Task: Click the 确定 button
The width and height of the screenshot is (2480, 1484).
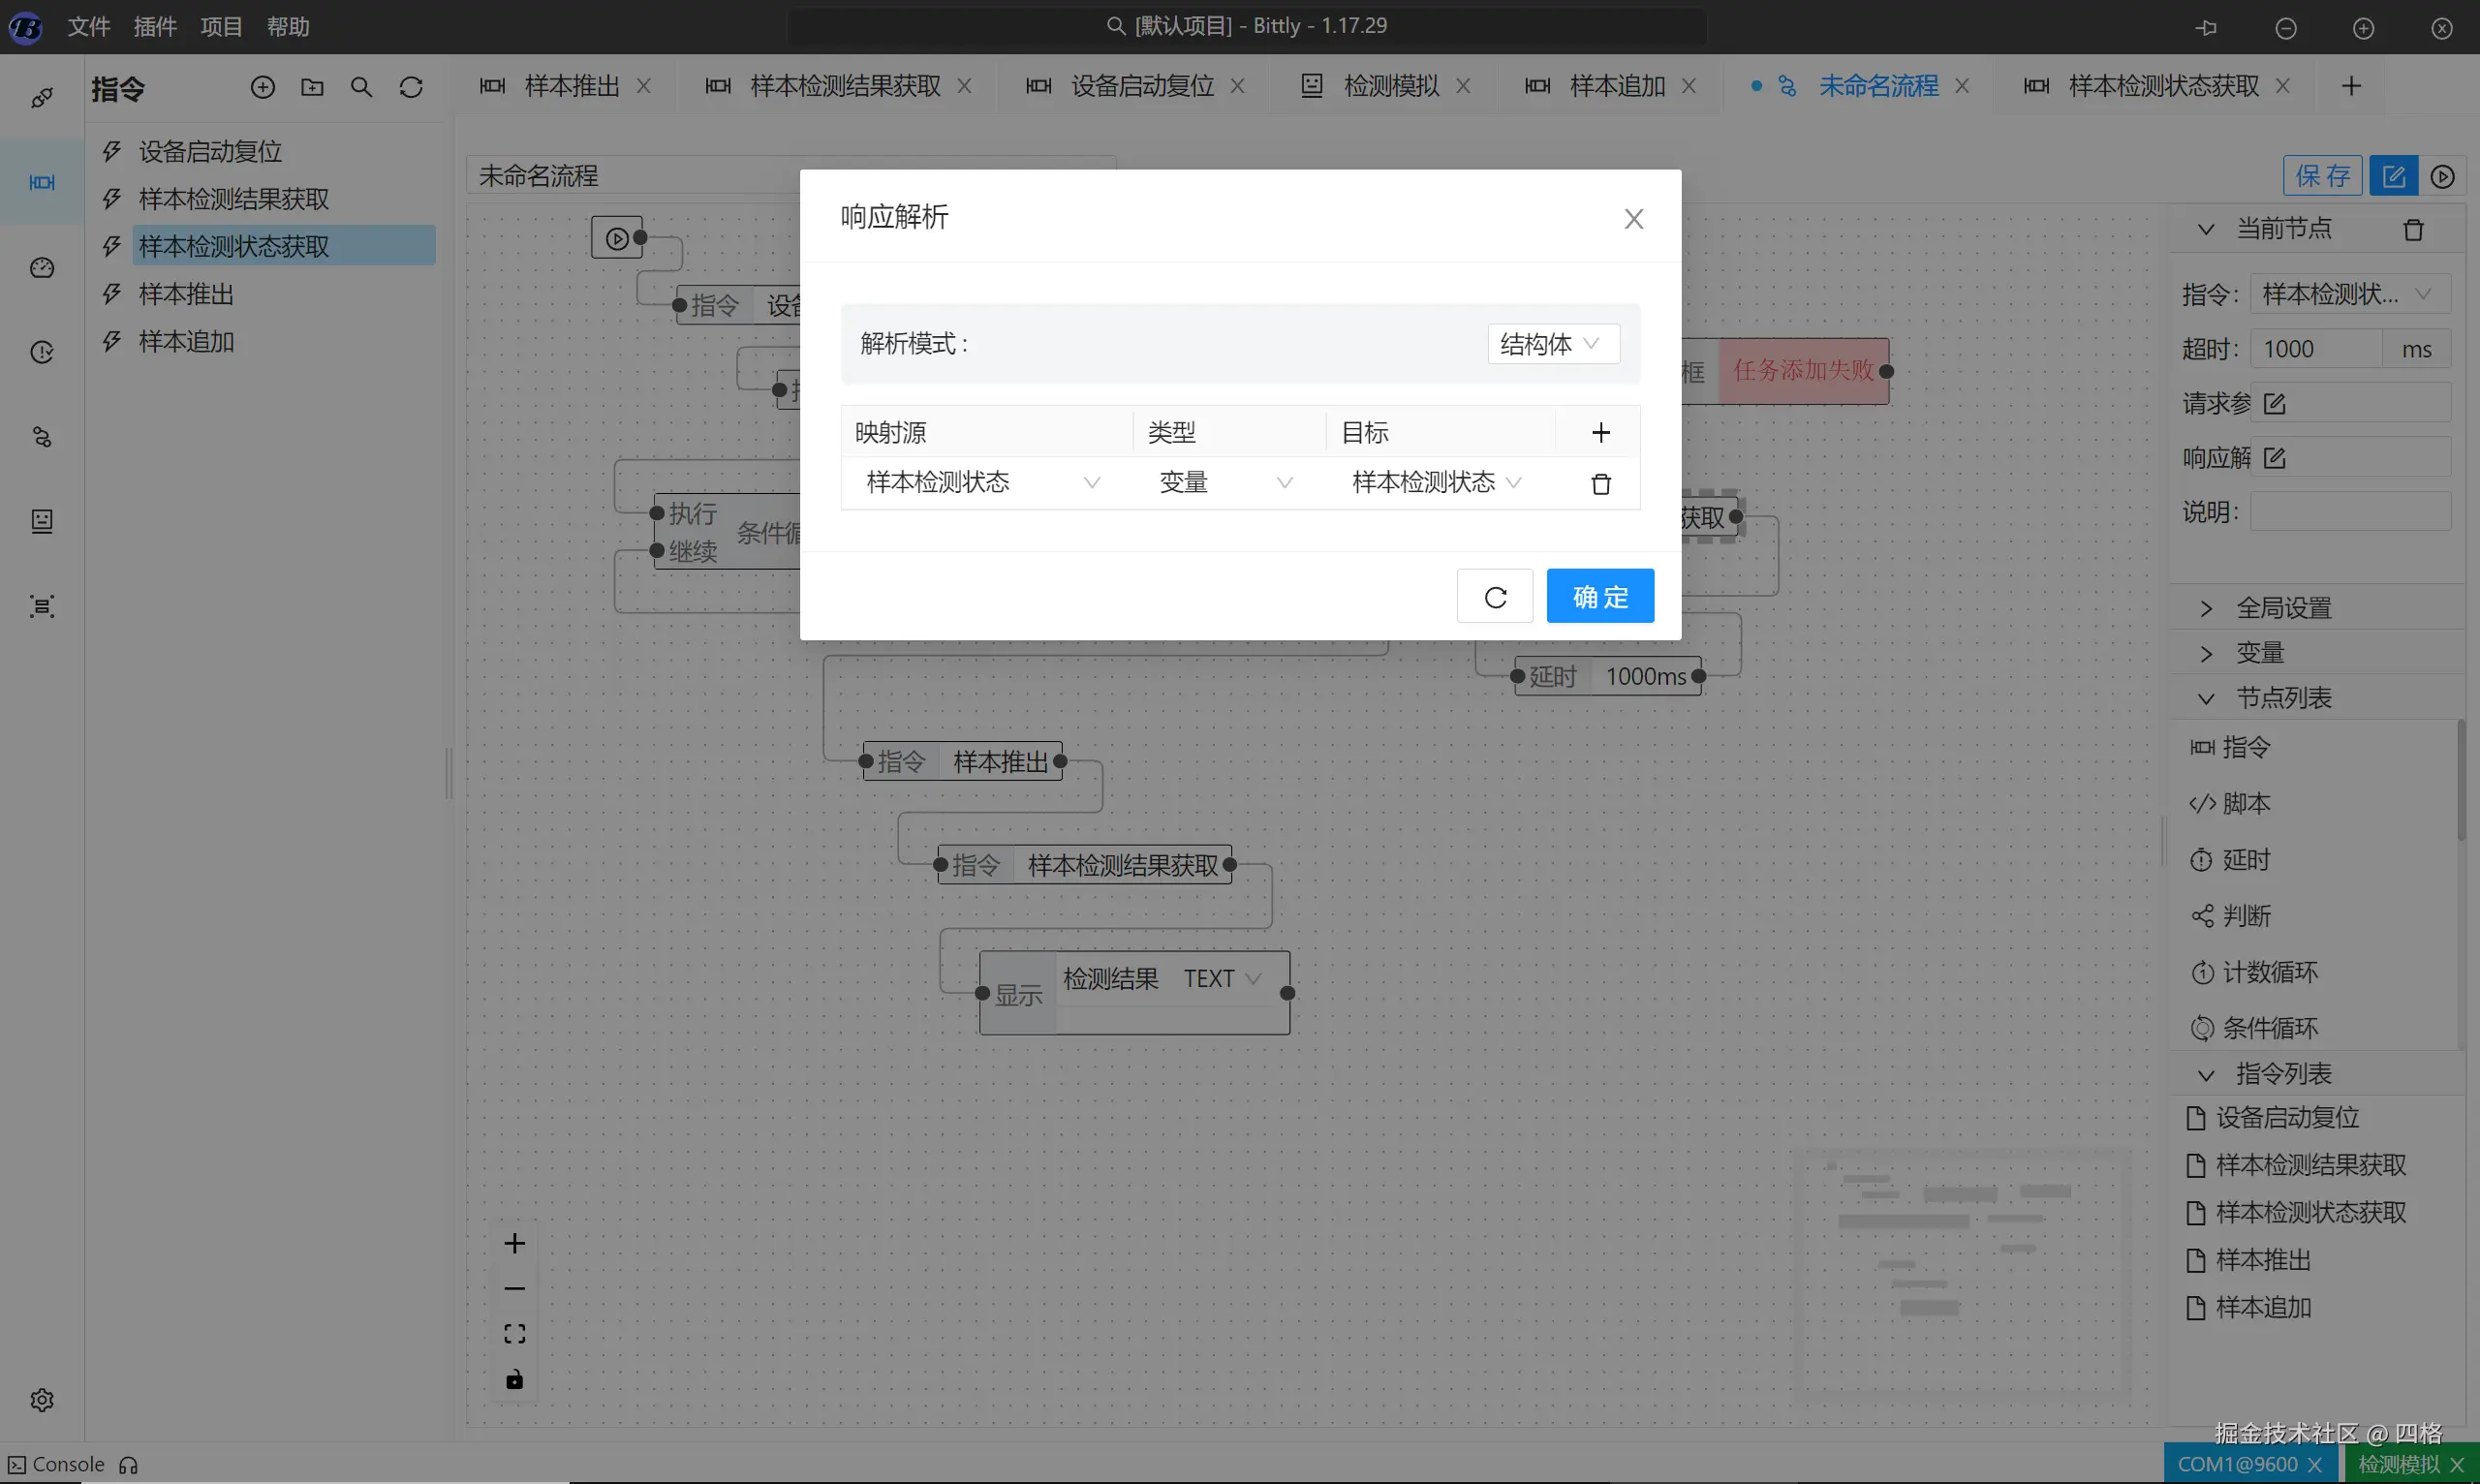Action: (1599, 597)
